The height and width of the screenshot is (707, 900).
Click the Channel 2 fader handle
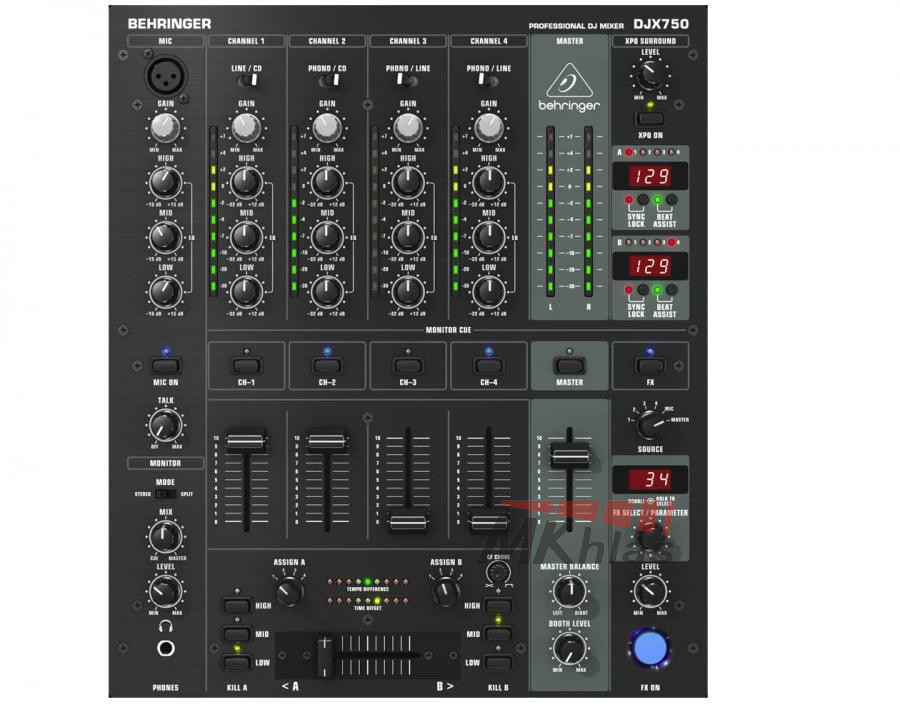[327, 441]
